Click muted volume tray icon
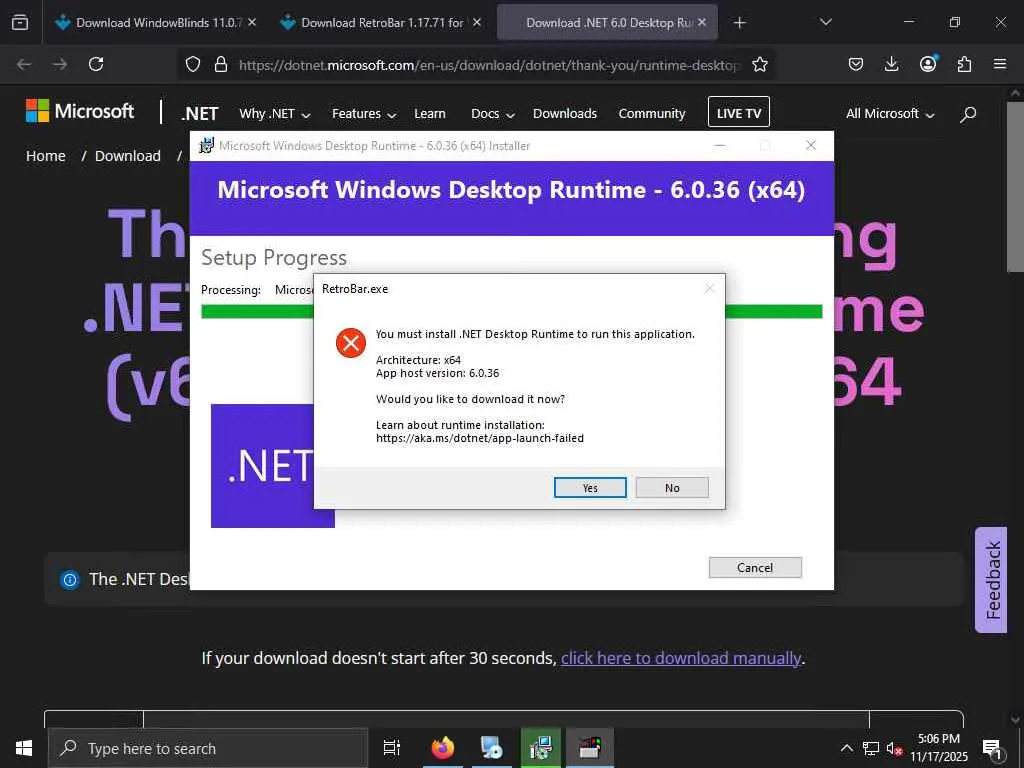 (x=894, y=748)
